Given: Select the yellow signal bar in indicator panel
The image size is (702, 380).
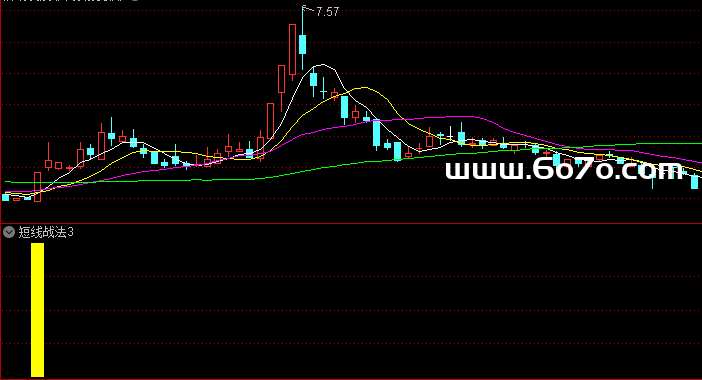Looking at the screenshot, I should (x=38, y=310).
